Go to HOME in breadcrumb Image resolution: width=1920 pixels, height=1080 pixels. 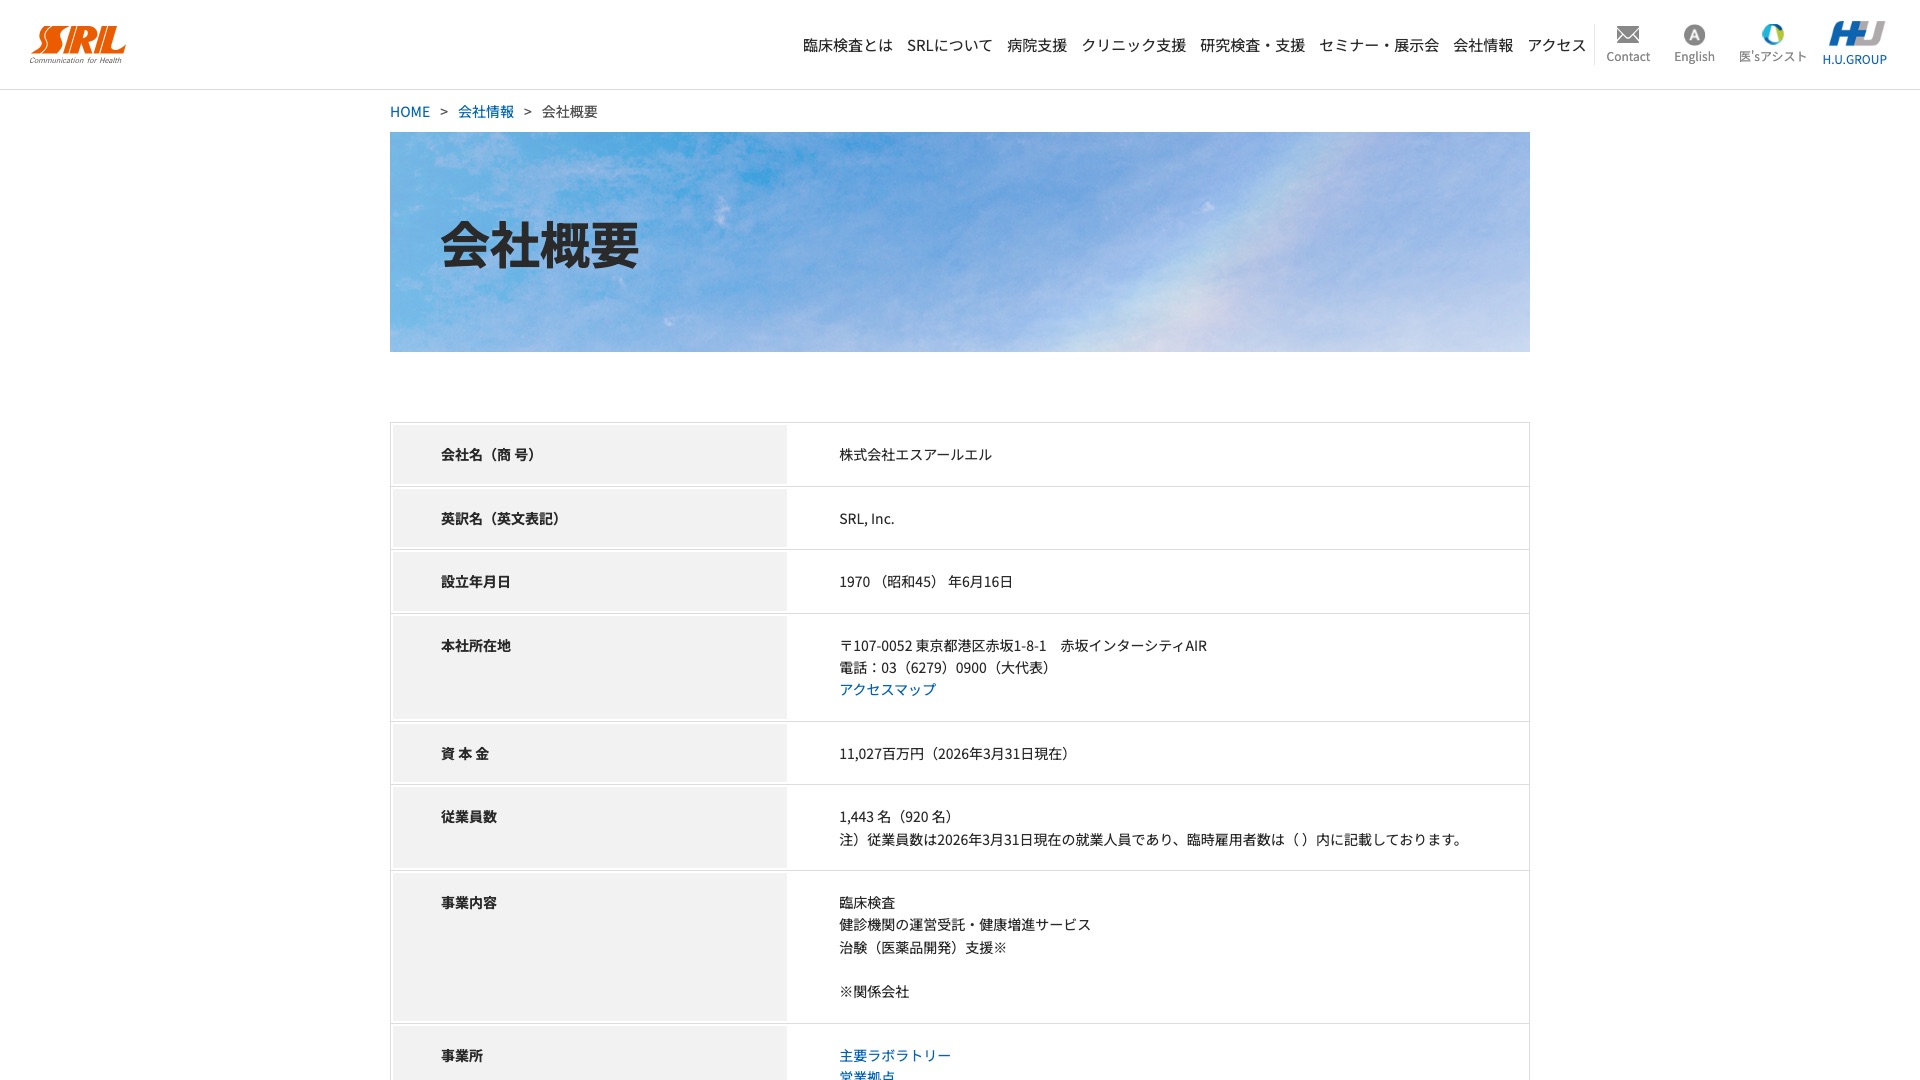pos(410,111)
